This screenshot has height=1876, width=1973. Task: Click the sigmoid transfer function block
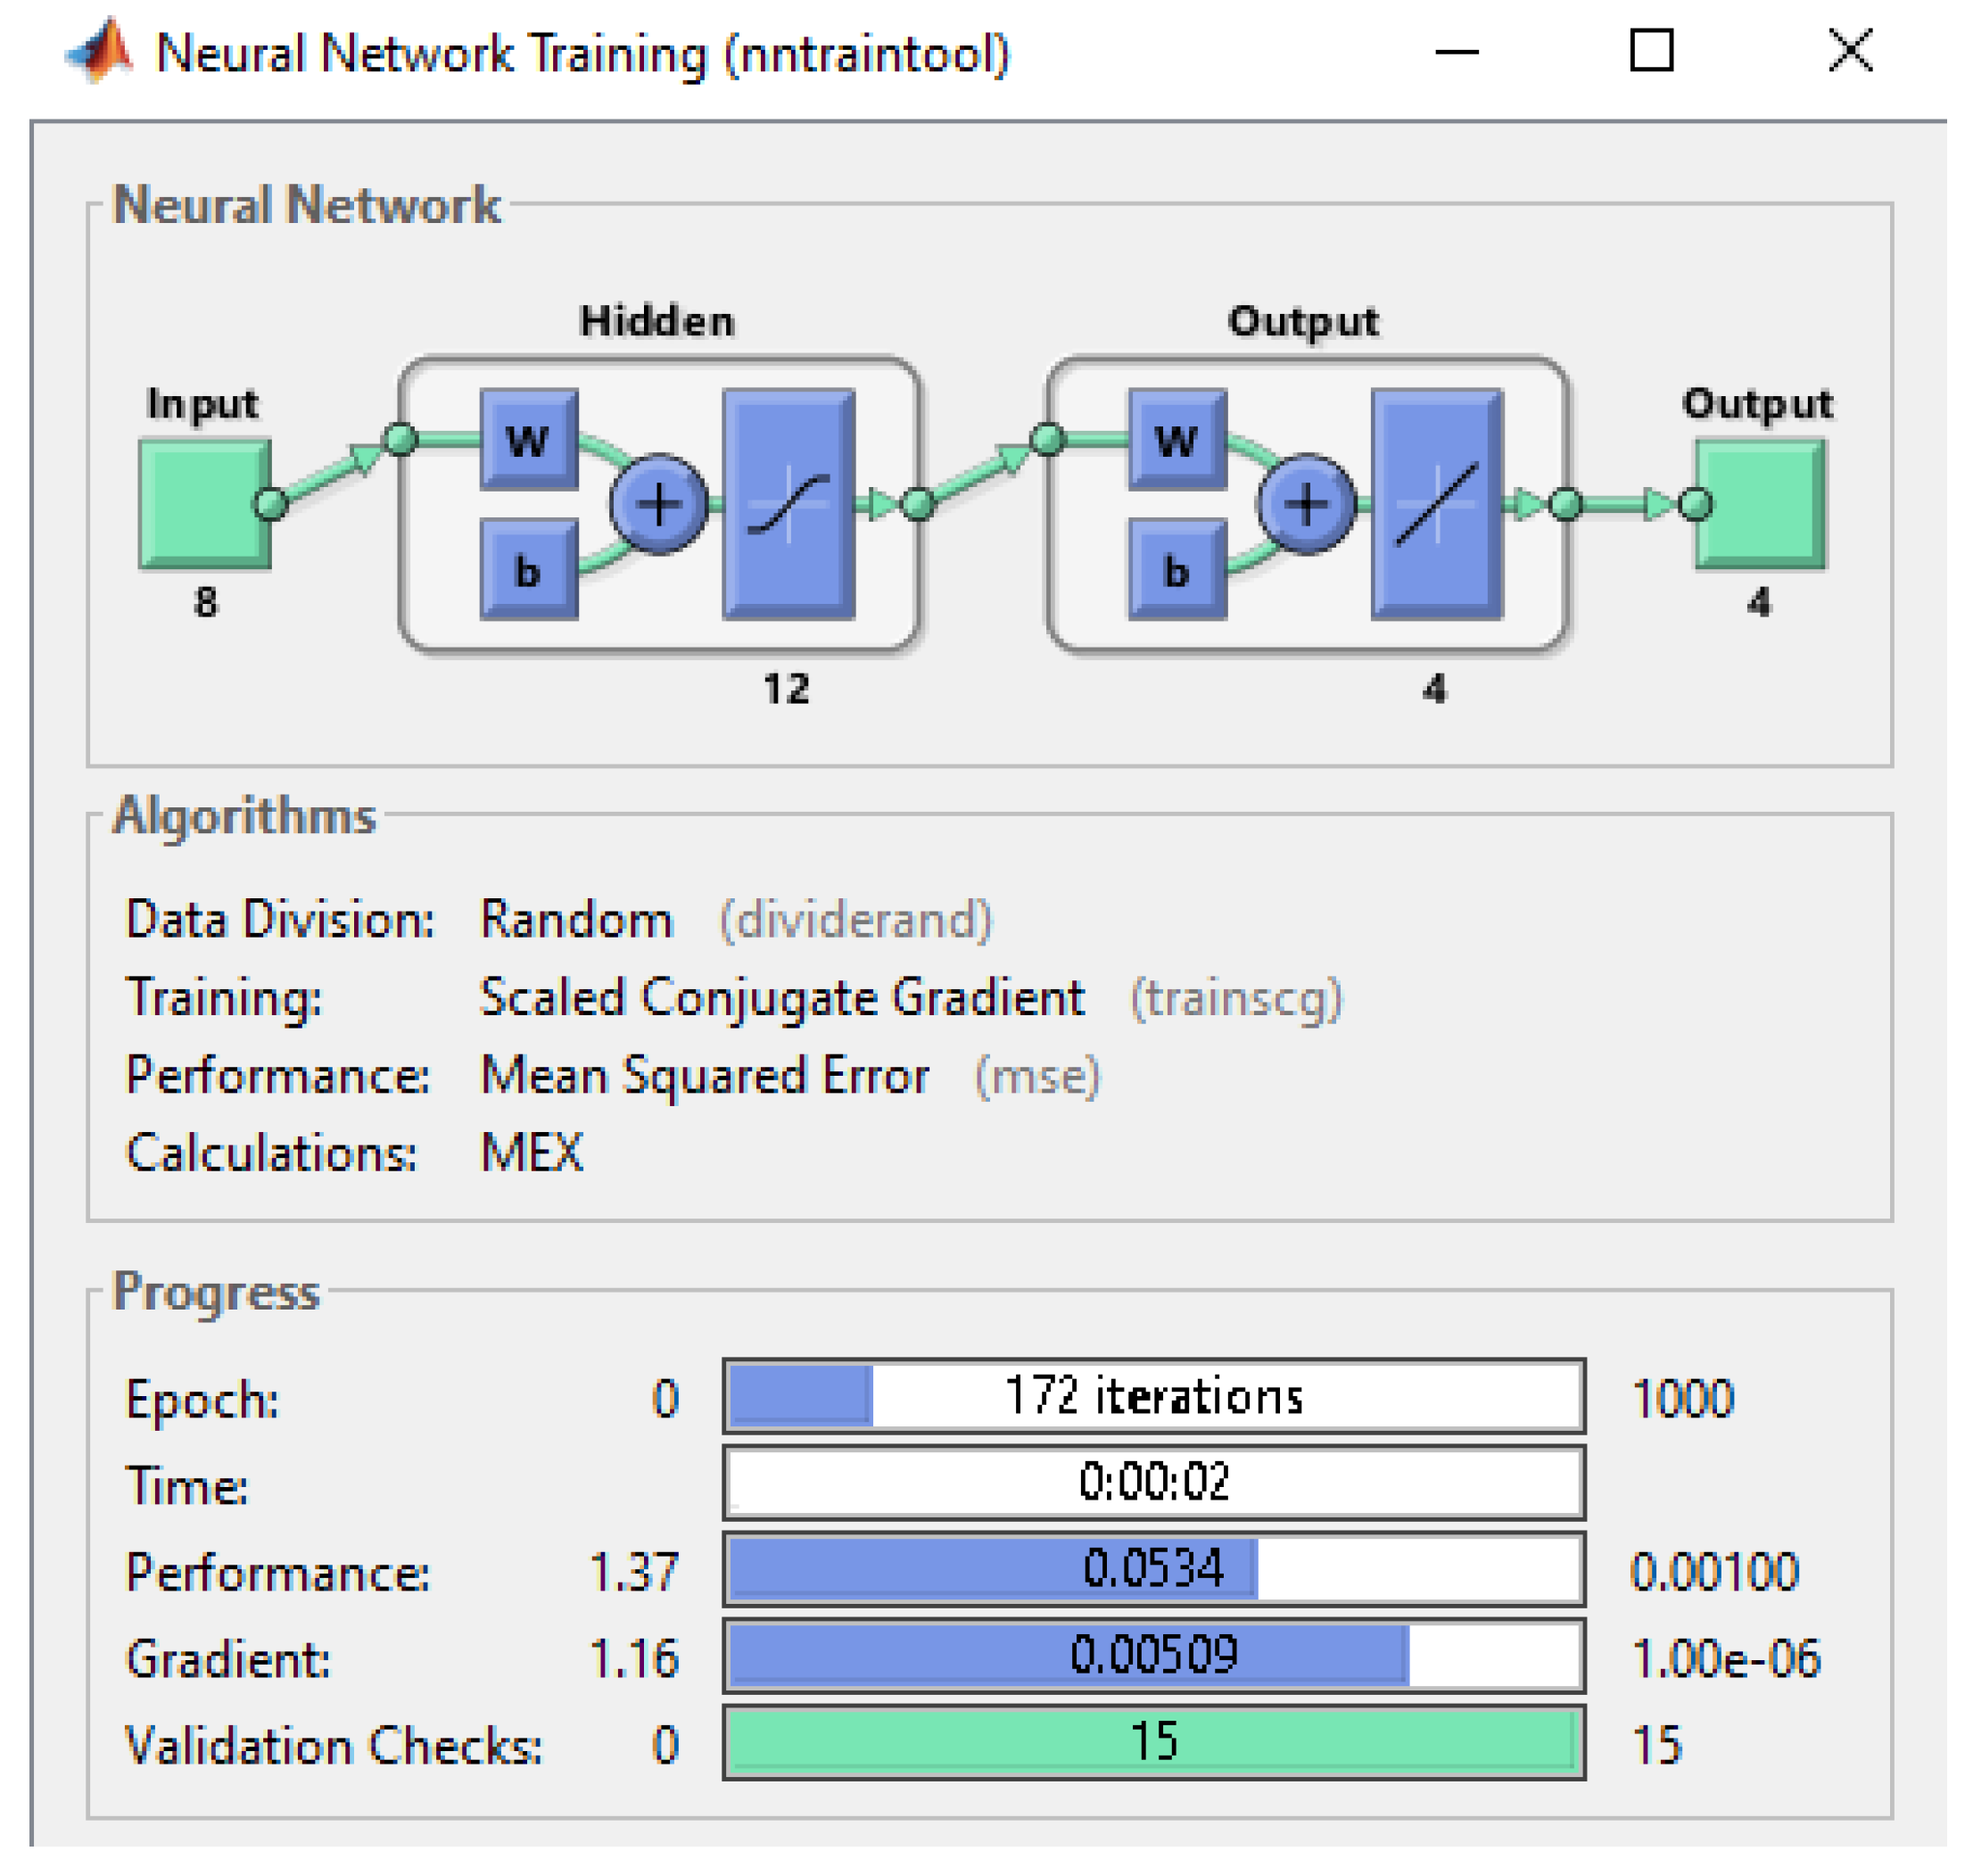tap(788, 503)
